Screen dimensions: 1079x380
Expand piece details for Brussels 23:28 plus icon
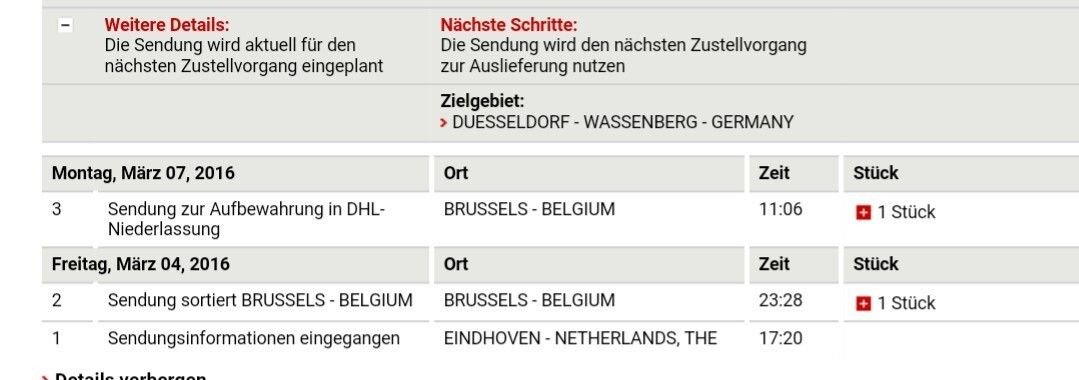point(863,304)
